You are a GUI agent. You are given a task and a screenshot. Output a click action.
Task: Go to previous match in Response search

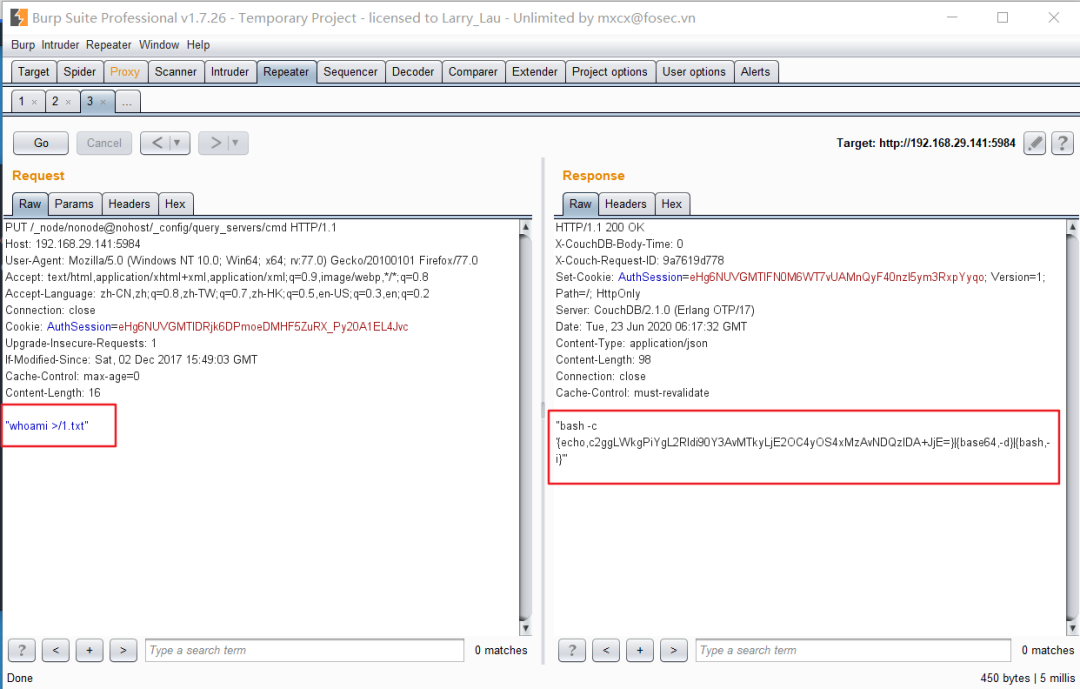(606, 650)
